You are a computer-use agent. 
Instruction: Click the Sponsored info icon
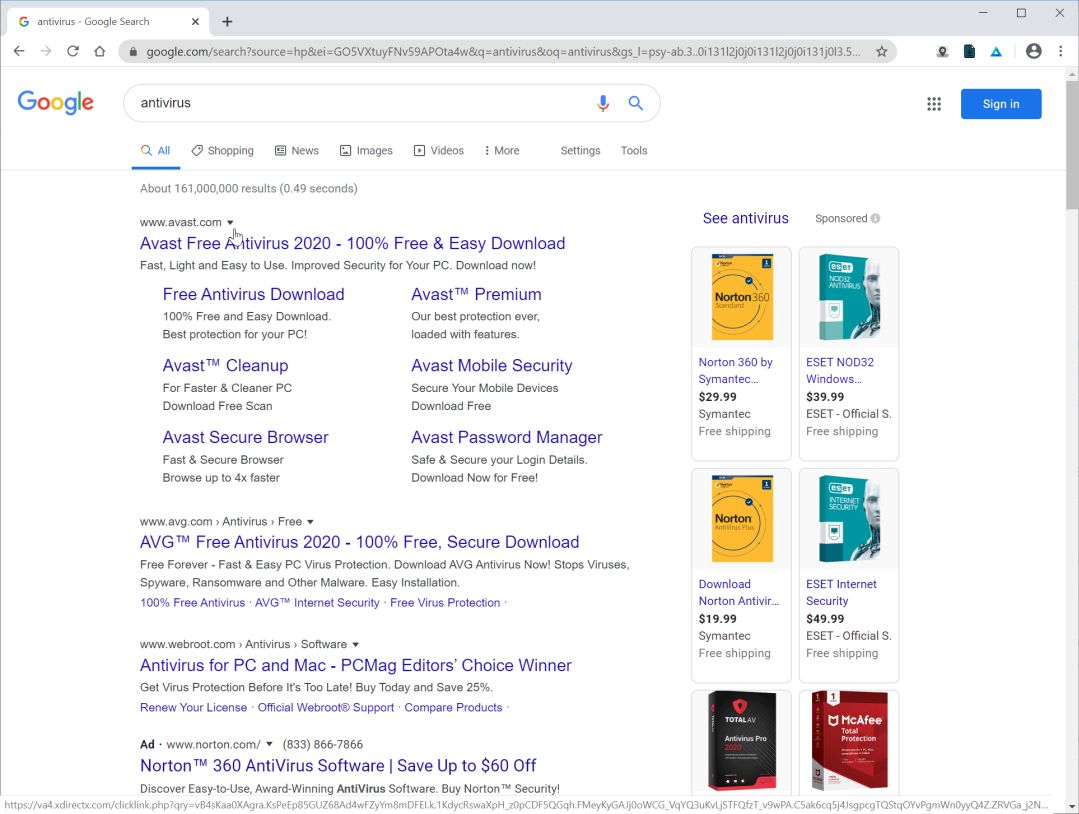pos(875,218)
